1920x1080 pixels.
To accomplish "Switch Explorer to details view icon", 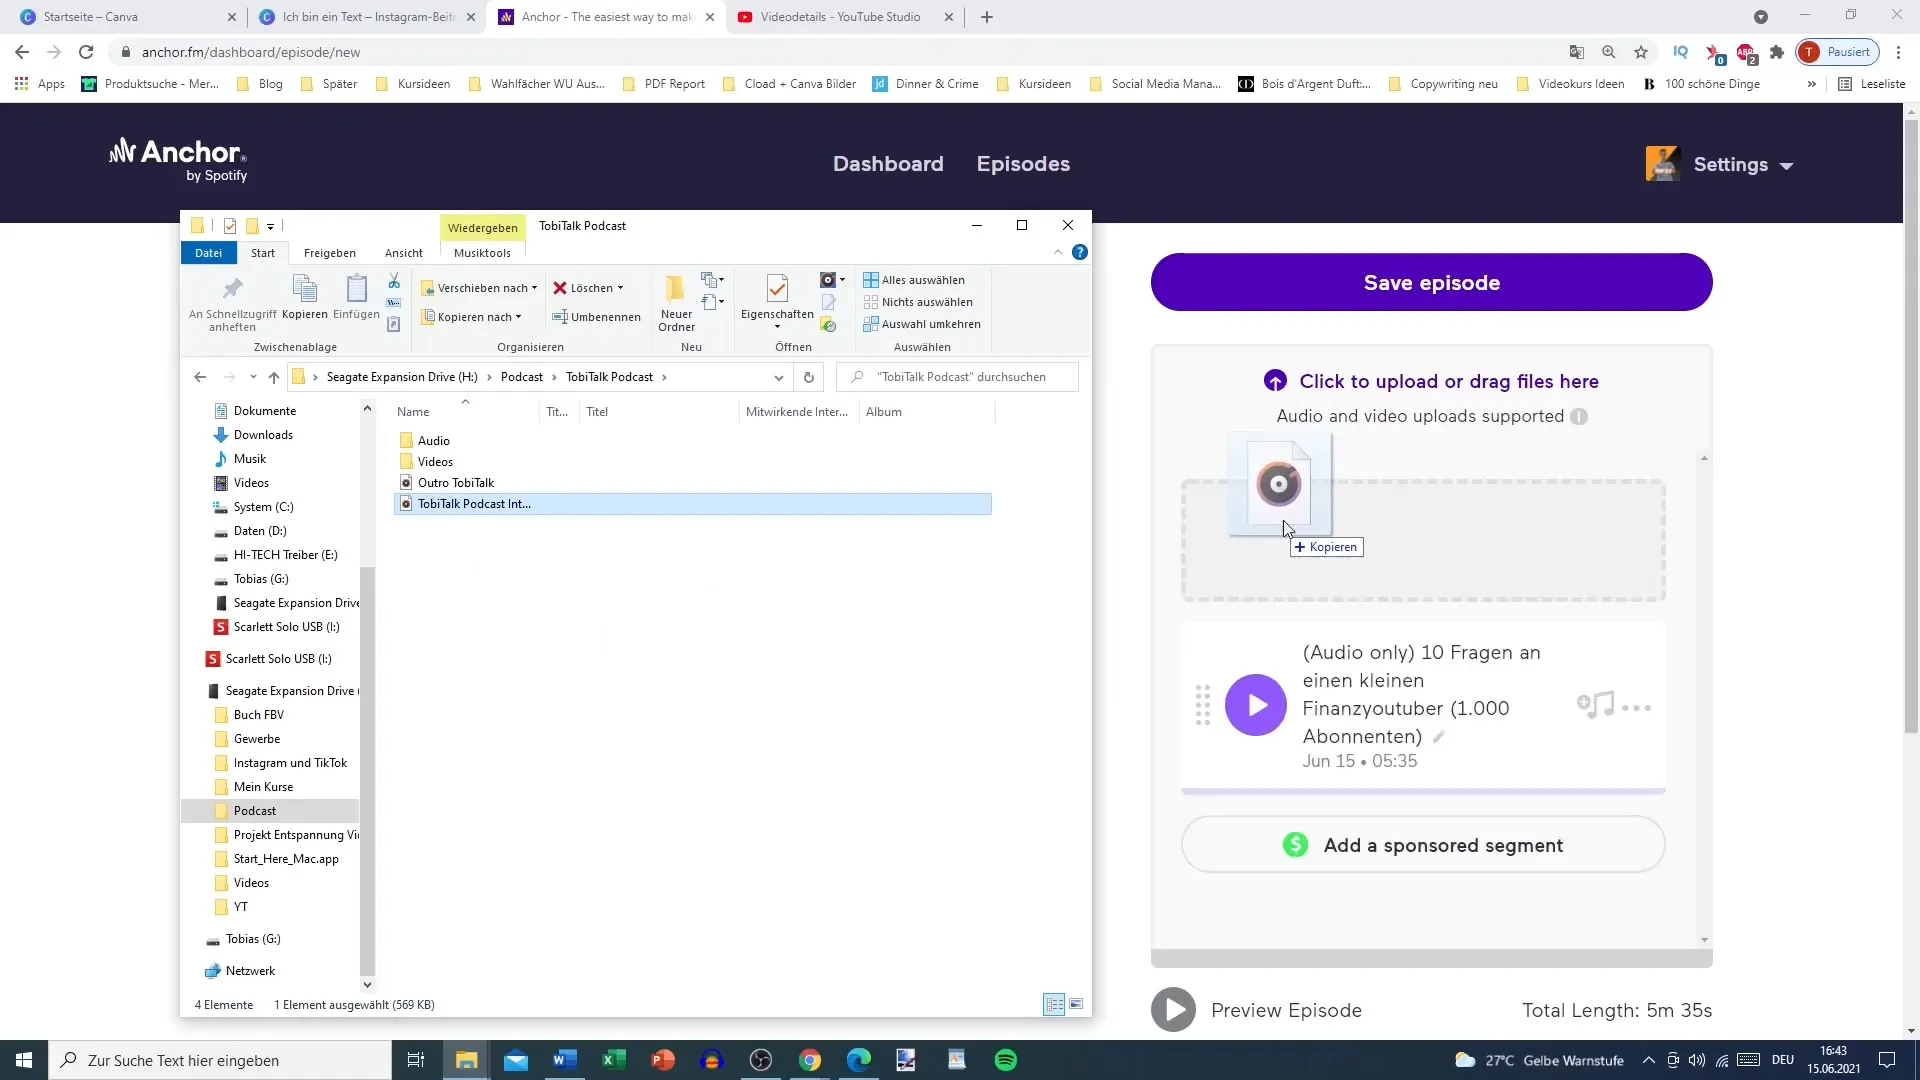I will point(1054,1005).
